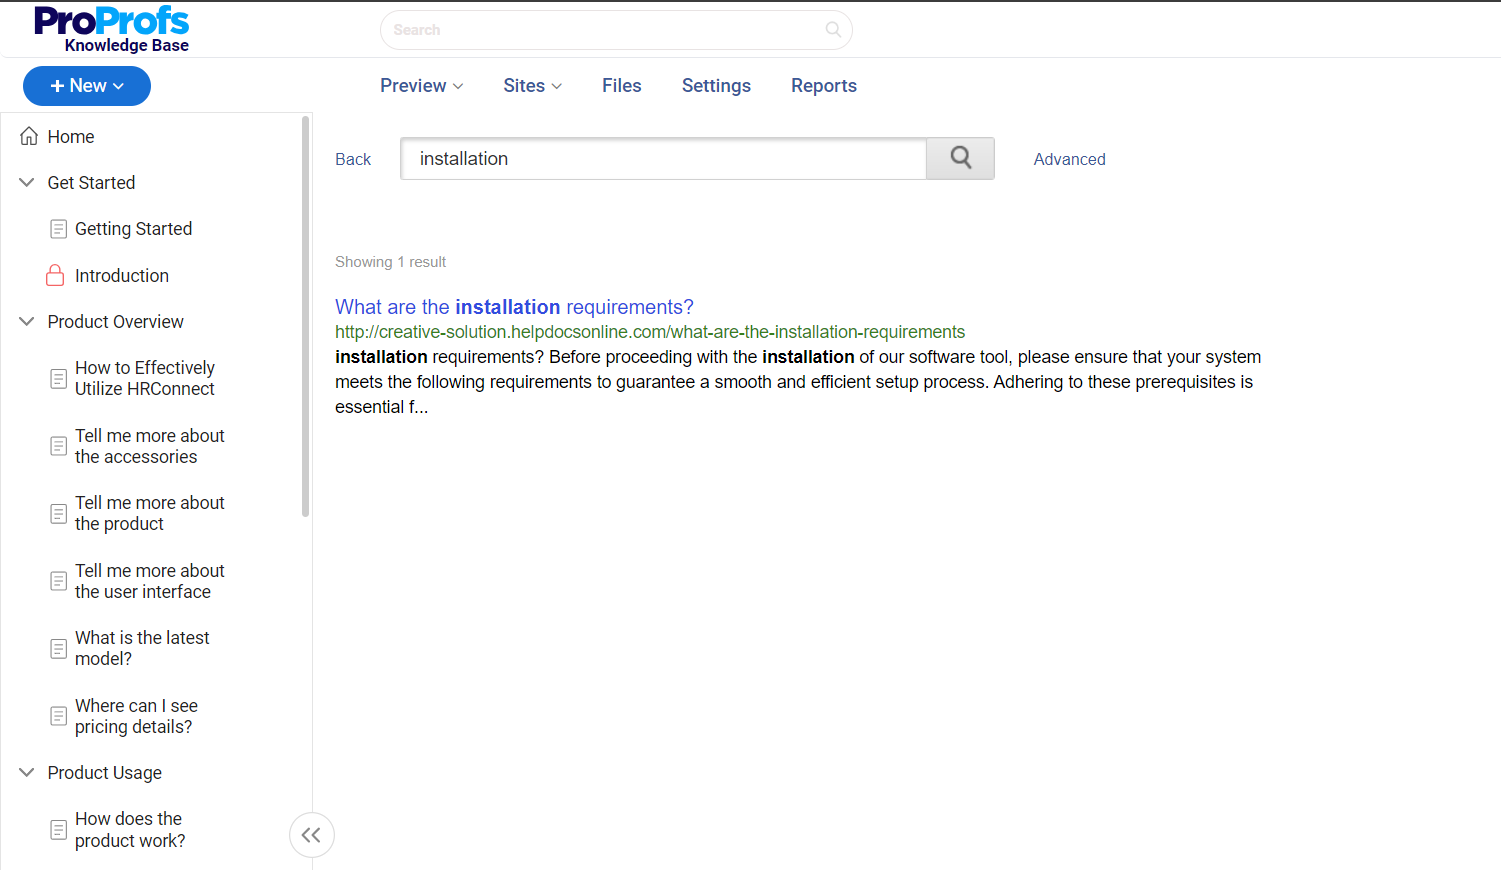Click the green helpdocsonline result URL
Image resolution: width=1501 pixels, height=872 pixels.
tap(650, 332)
